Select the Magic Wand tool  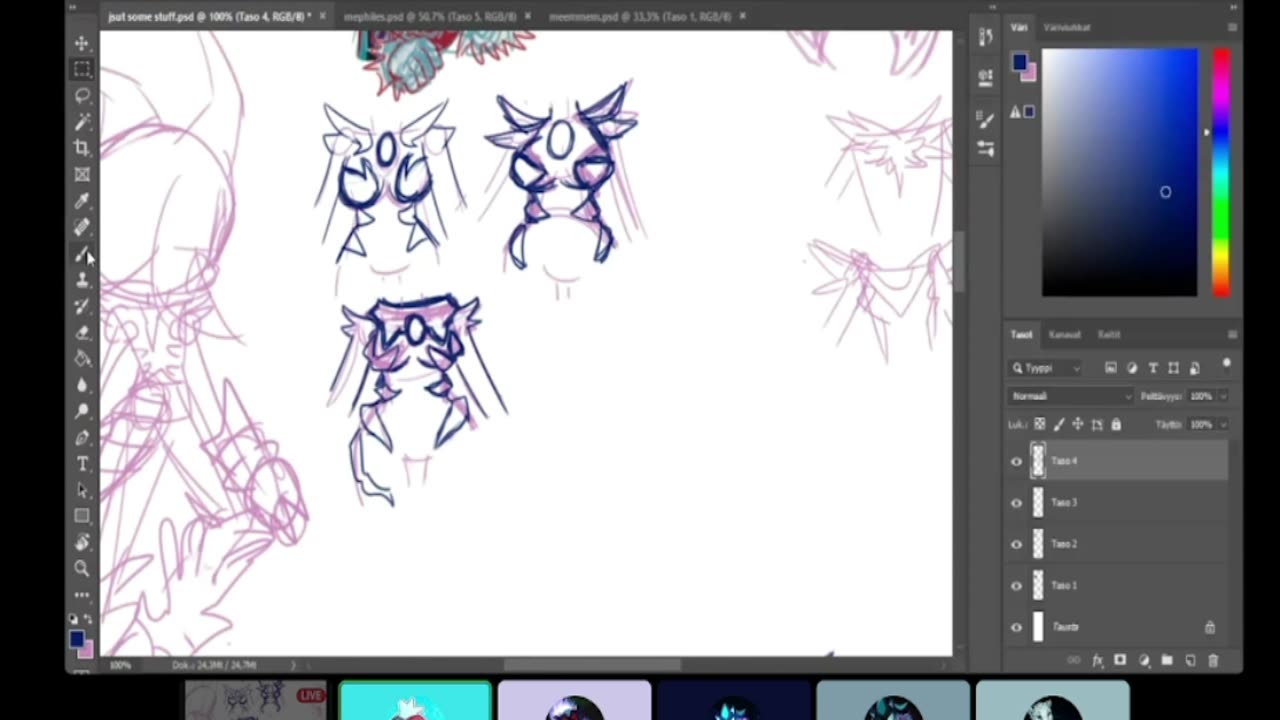point(82,121)
